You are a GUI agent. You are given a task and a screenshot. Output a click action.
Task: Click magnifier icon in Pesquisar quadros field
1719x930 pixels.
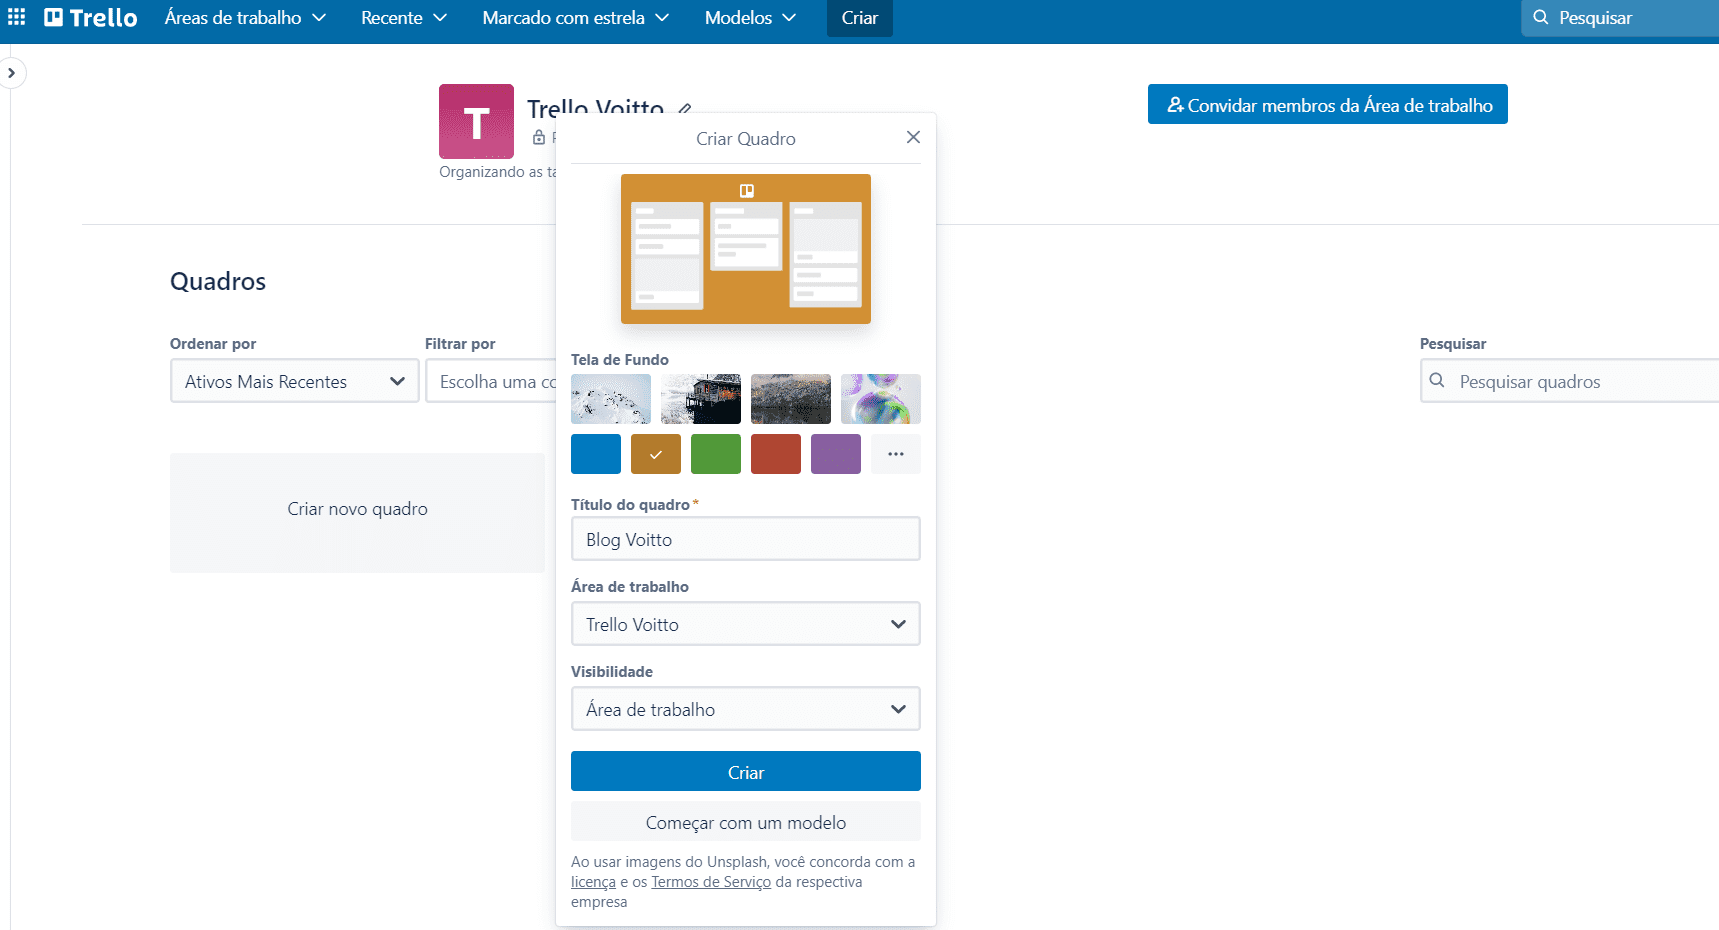(1437, 380)
